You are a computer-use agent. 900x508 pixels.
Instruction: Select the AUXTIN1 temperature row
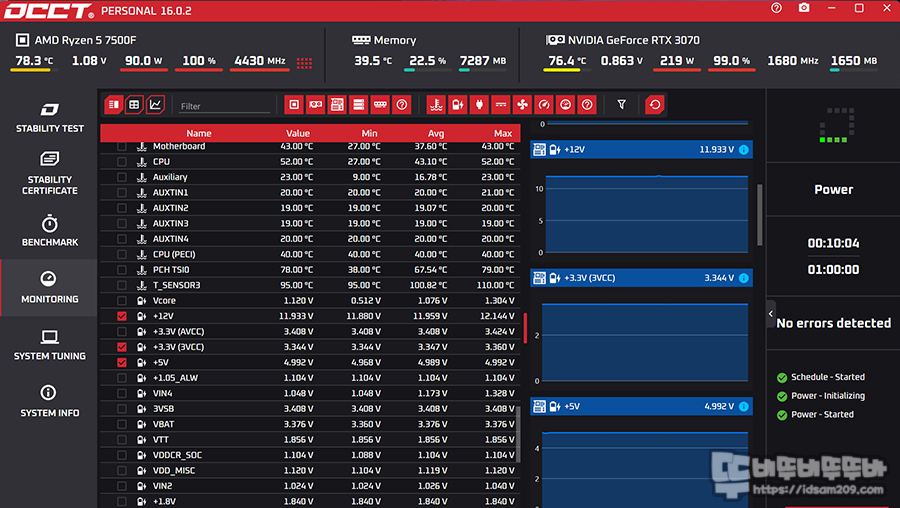311,193
